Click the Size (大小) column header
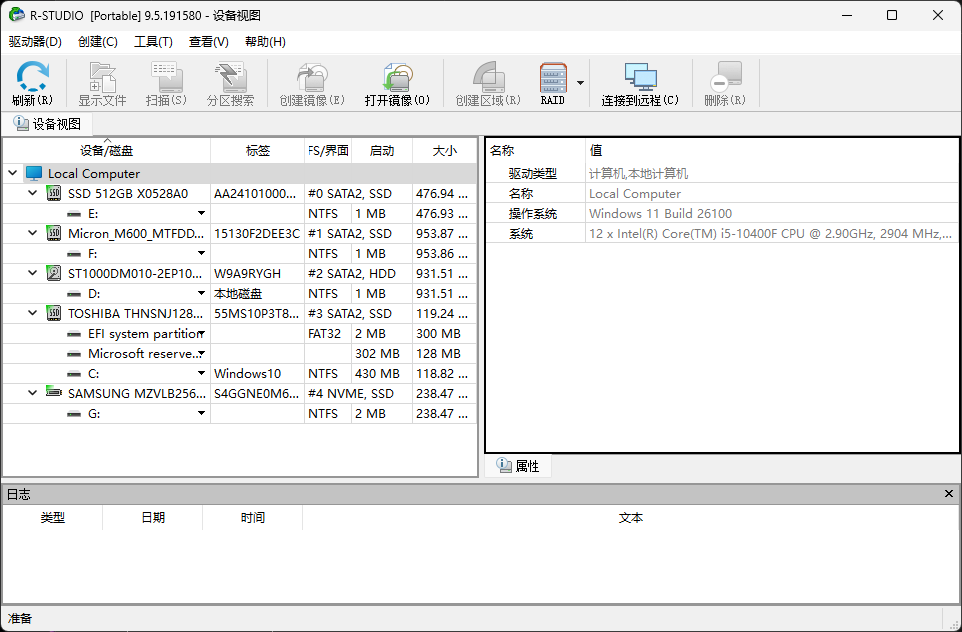 click(x=445, y=151)
